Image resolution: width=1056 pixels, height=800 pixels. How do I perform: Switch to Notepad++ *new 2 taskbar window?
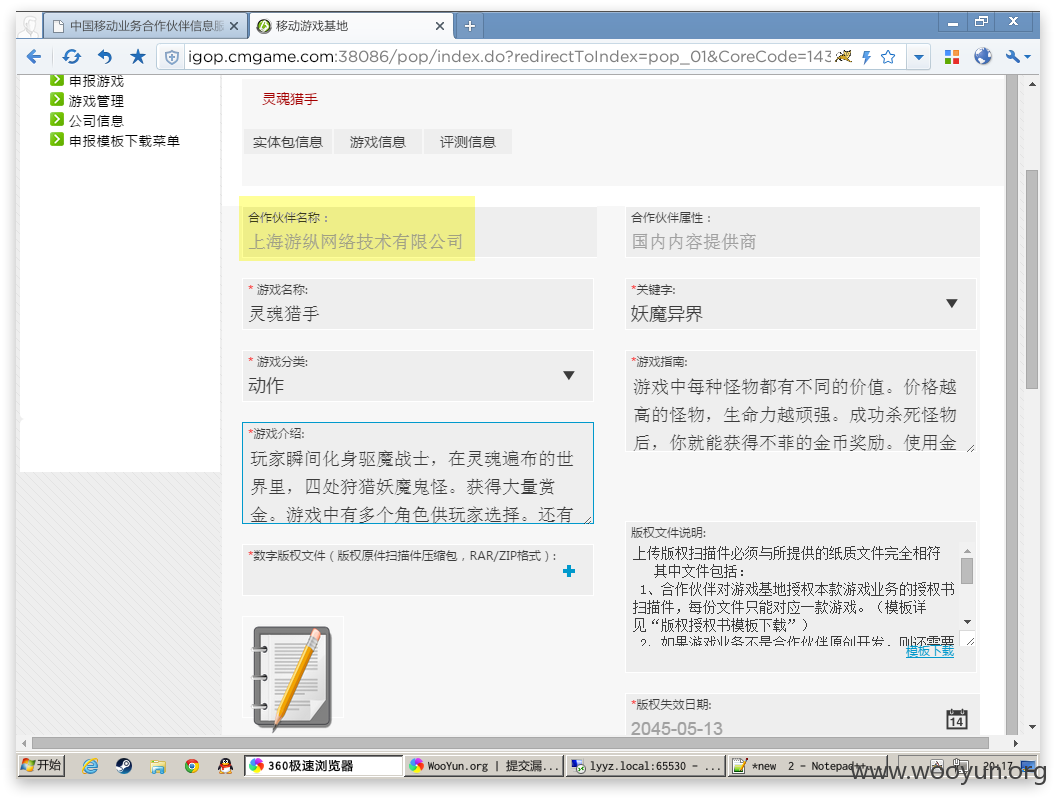point(806,766)
